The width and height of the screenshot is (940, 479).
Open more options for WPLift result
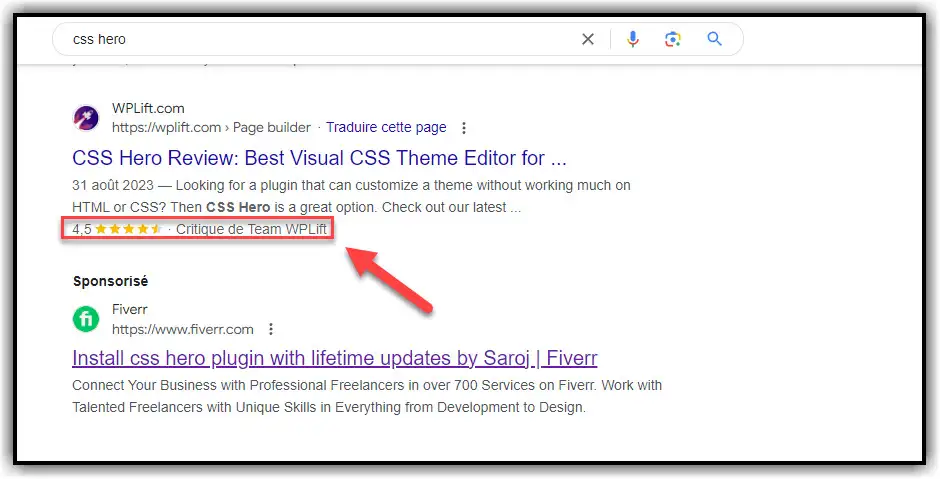[x=463, y=128]
